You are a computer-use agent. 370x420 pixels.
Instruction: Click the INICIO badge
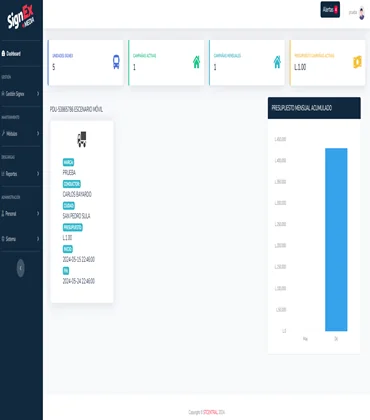point(68,249)
